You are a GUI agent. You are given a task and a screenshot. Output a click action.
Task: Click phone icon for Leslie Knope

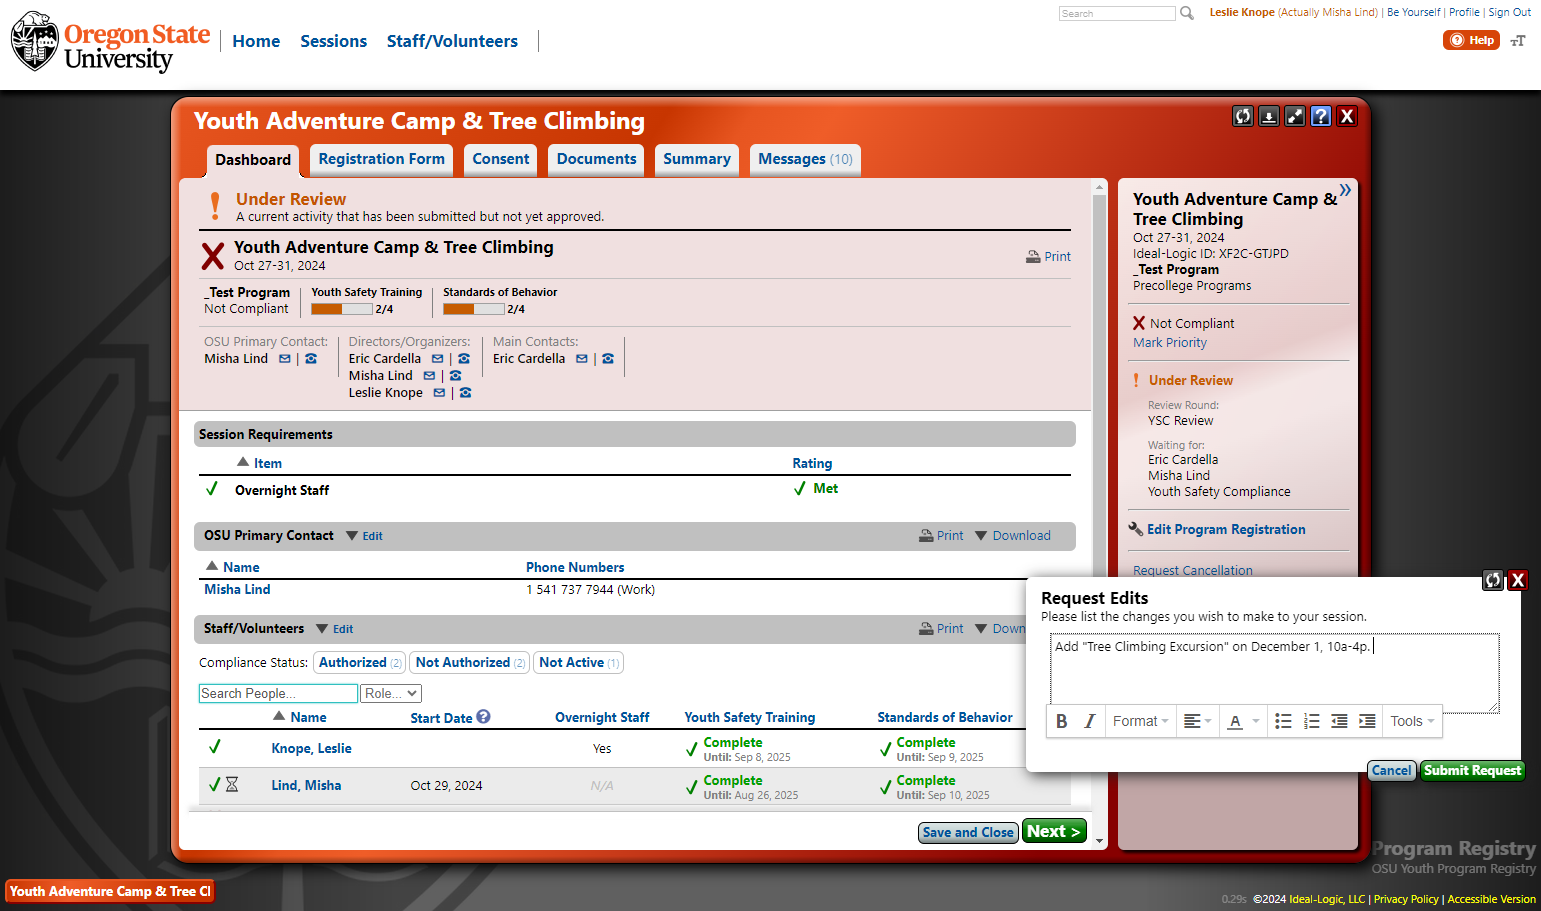coord(465,393)
